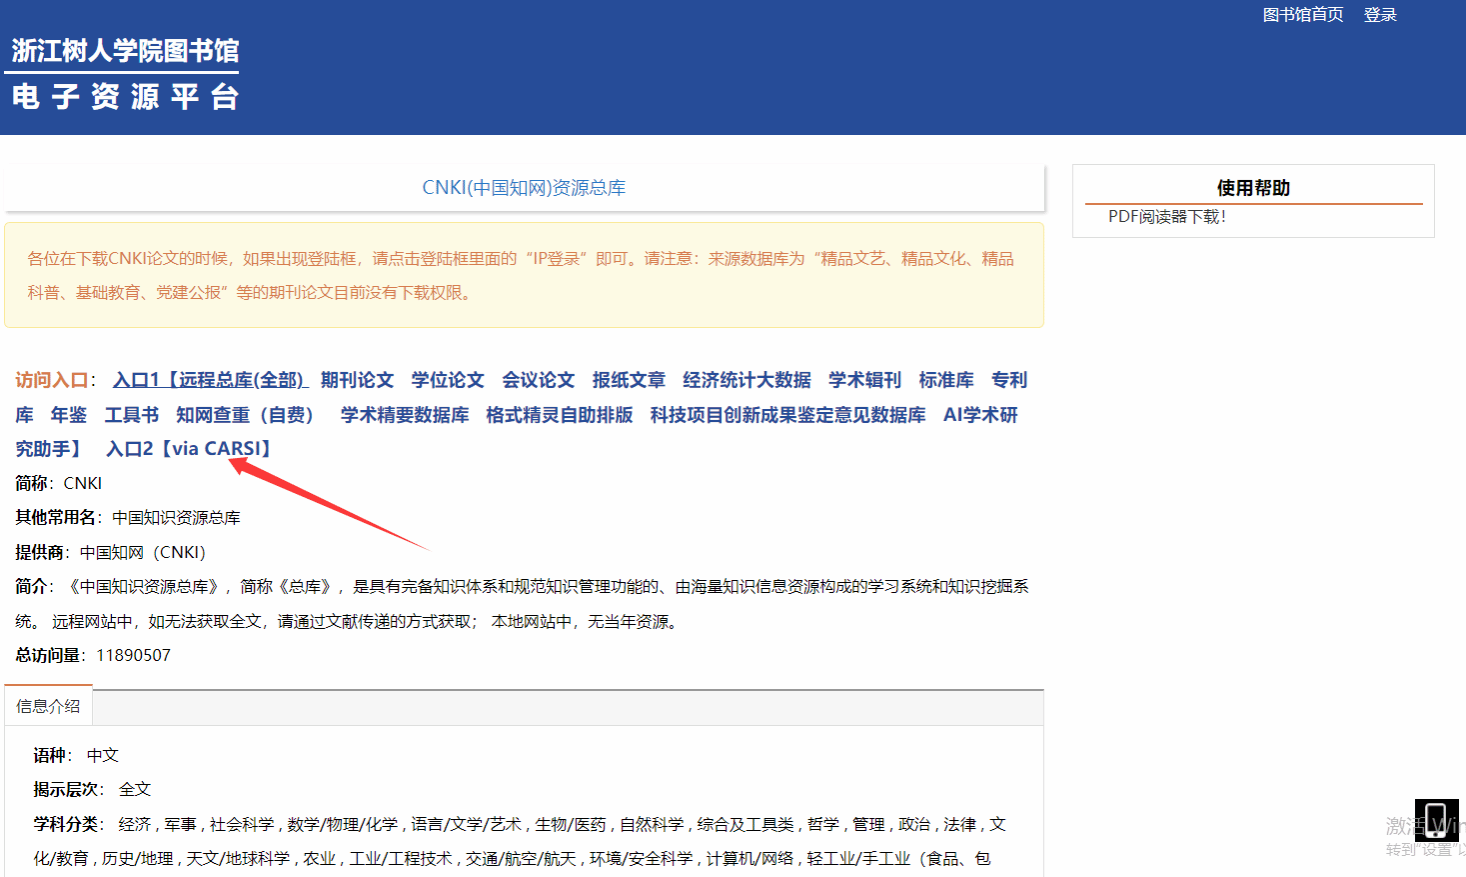Screen dimensions: 1466x877
Task: Click the 学术精要数据库 link
Action: click(x=404, y=415)
